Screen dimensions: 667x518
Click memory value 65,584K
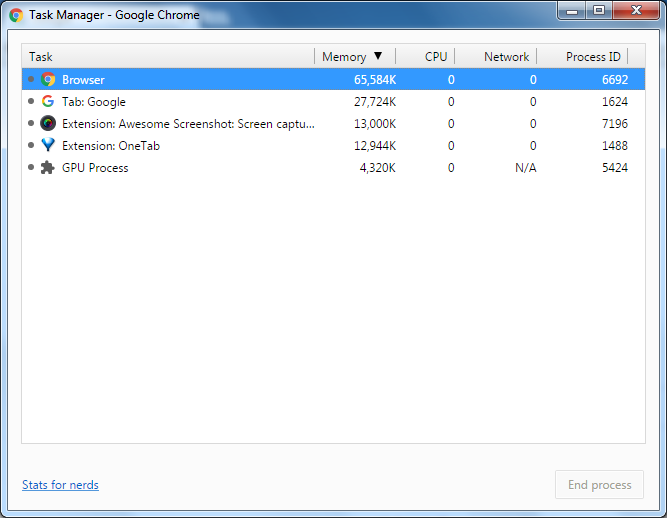(375, 80)
